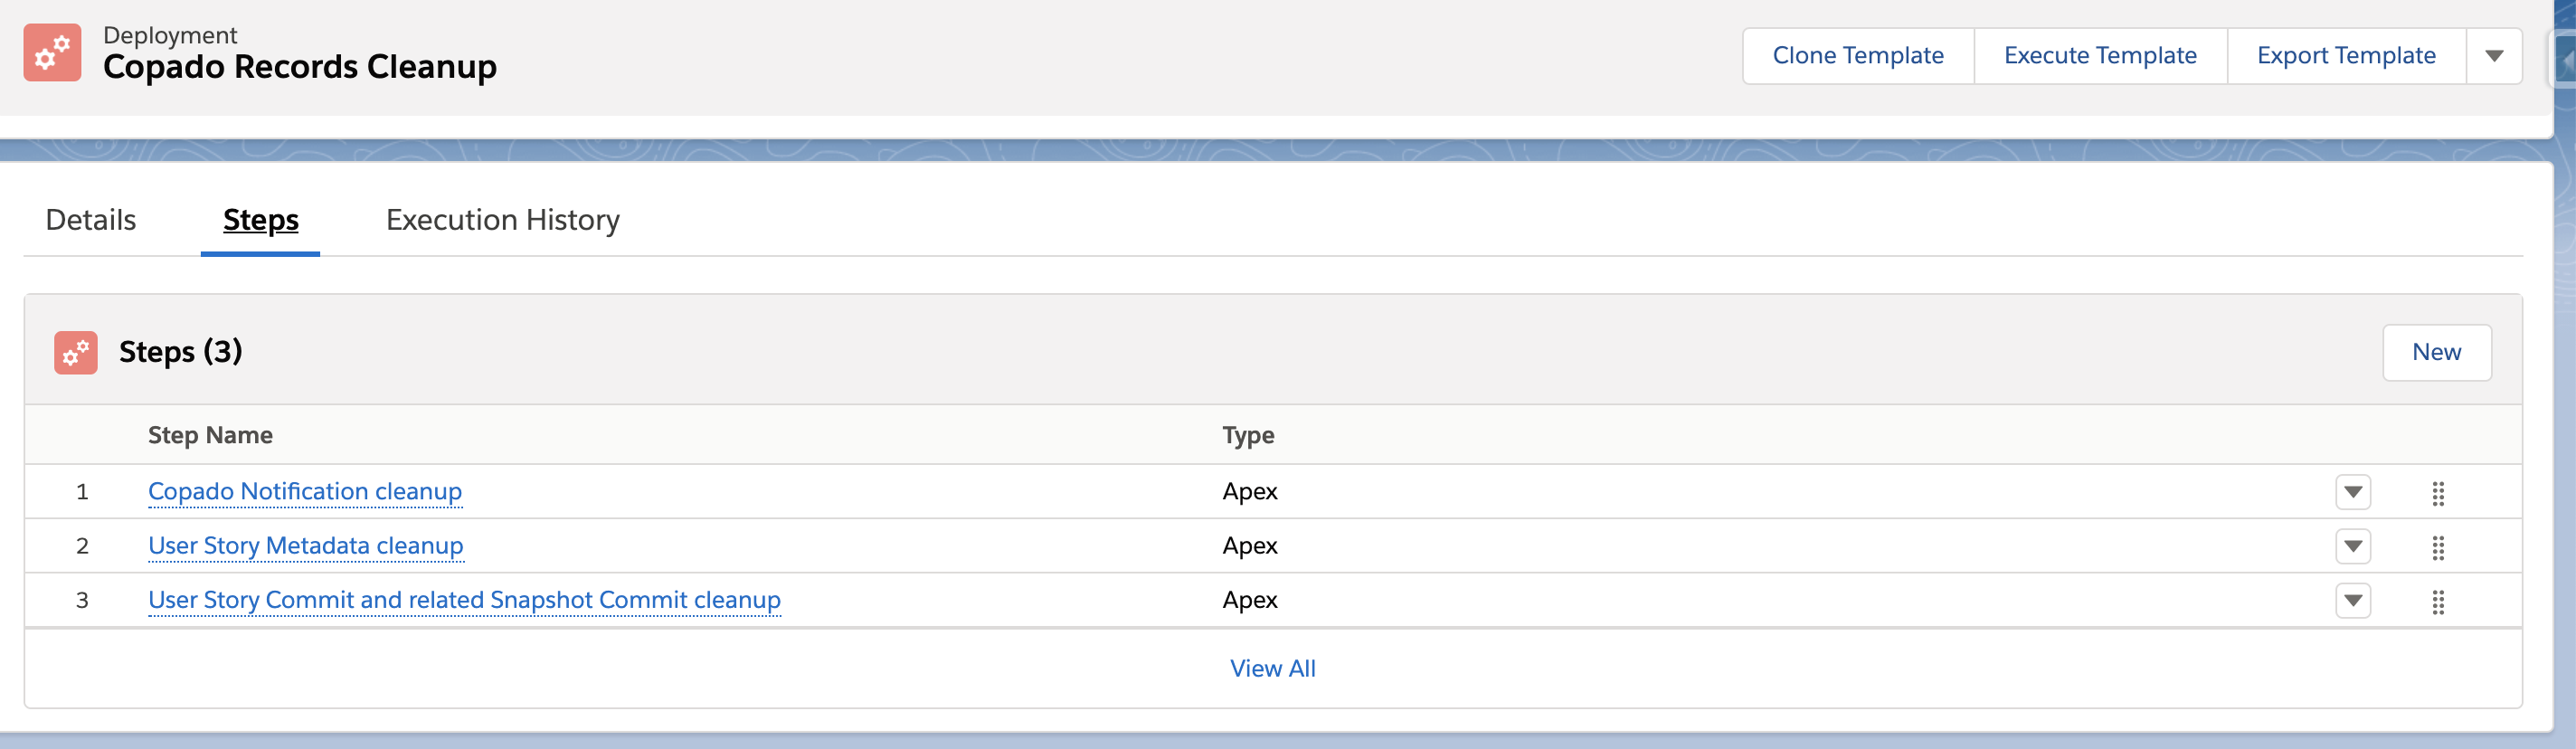
Task: Click the Step Name column header
Action: 210,435
